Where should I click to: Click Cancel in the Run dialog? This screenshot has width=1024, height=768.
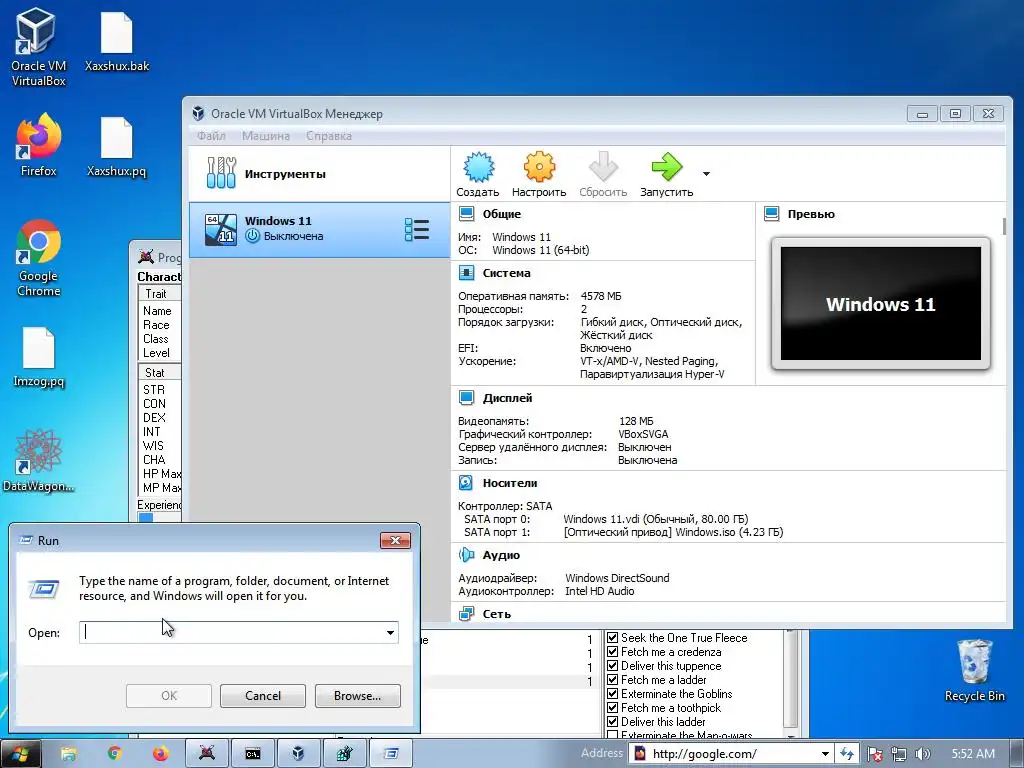263,696
